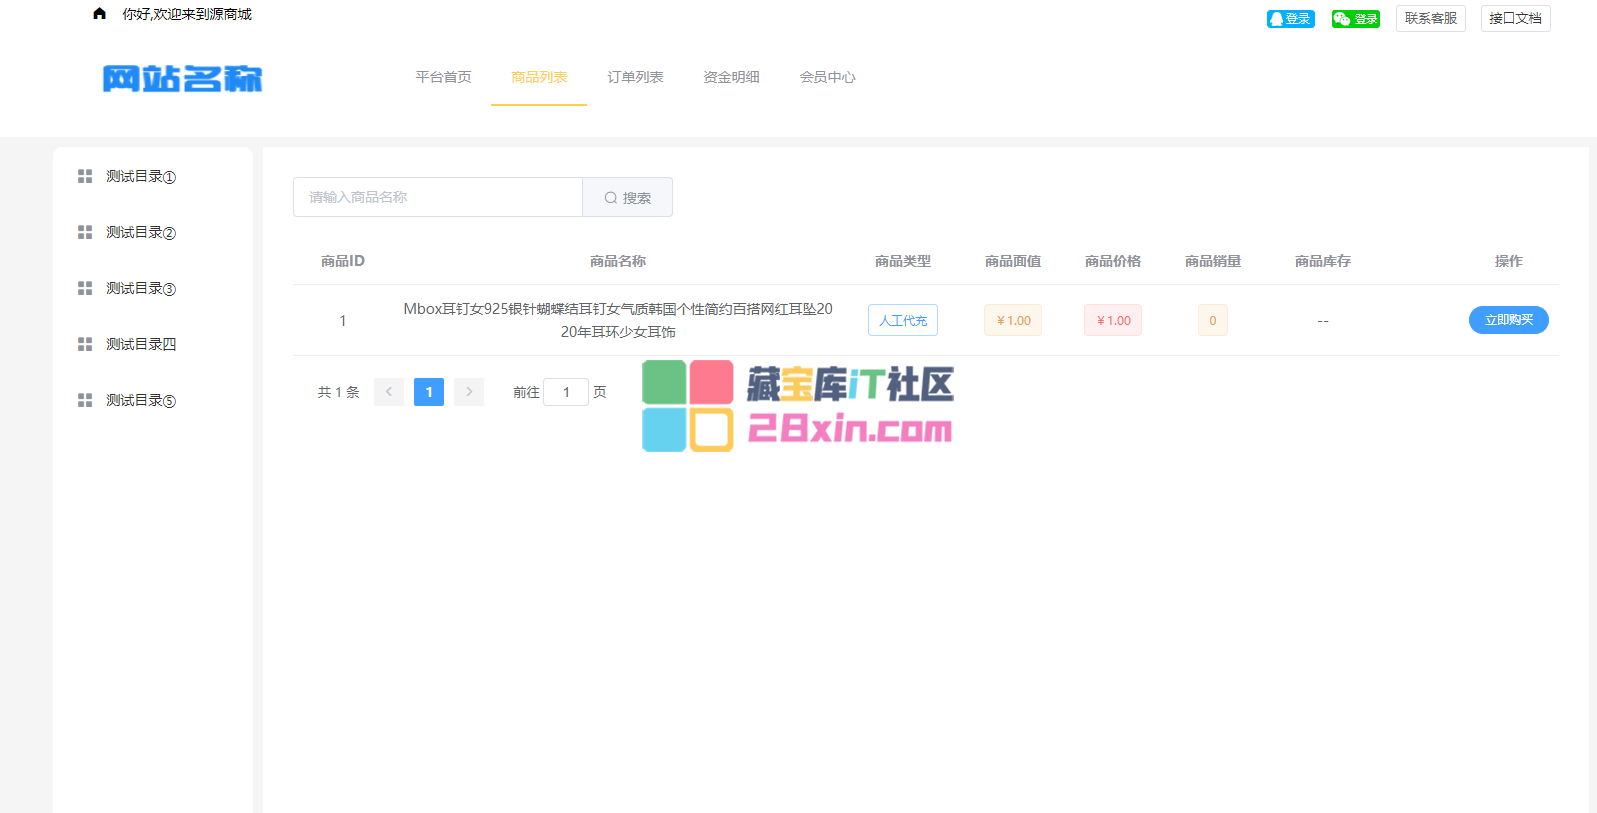Select 测试目录四 category
The image size is (1597, 813).
(x=141, y=344)
